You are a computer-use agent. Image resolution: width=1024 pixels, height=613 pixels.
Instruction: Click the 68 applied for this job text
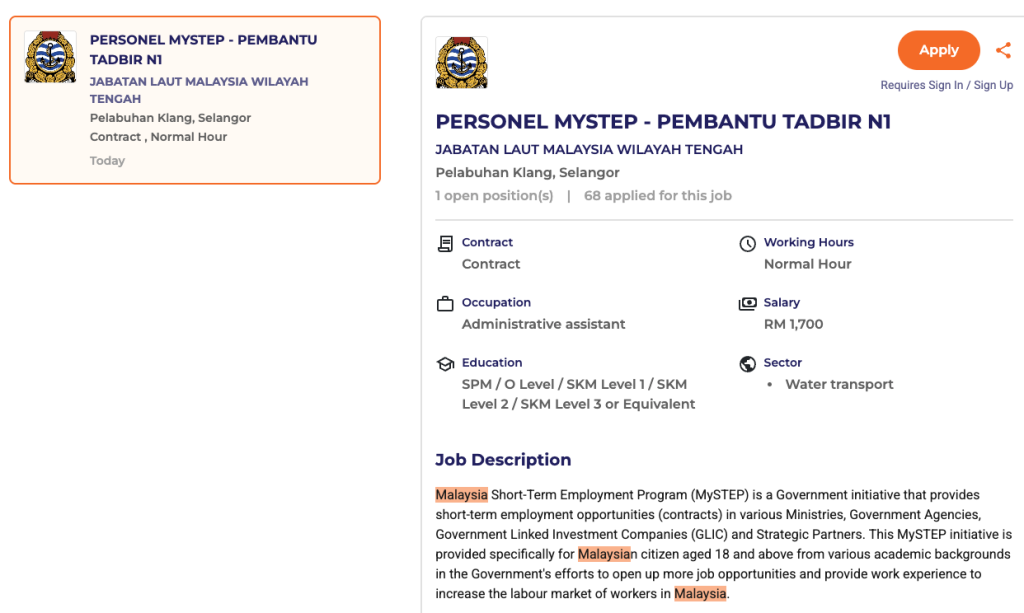[x=657, y=196]
